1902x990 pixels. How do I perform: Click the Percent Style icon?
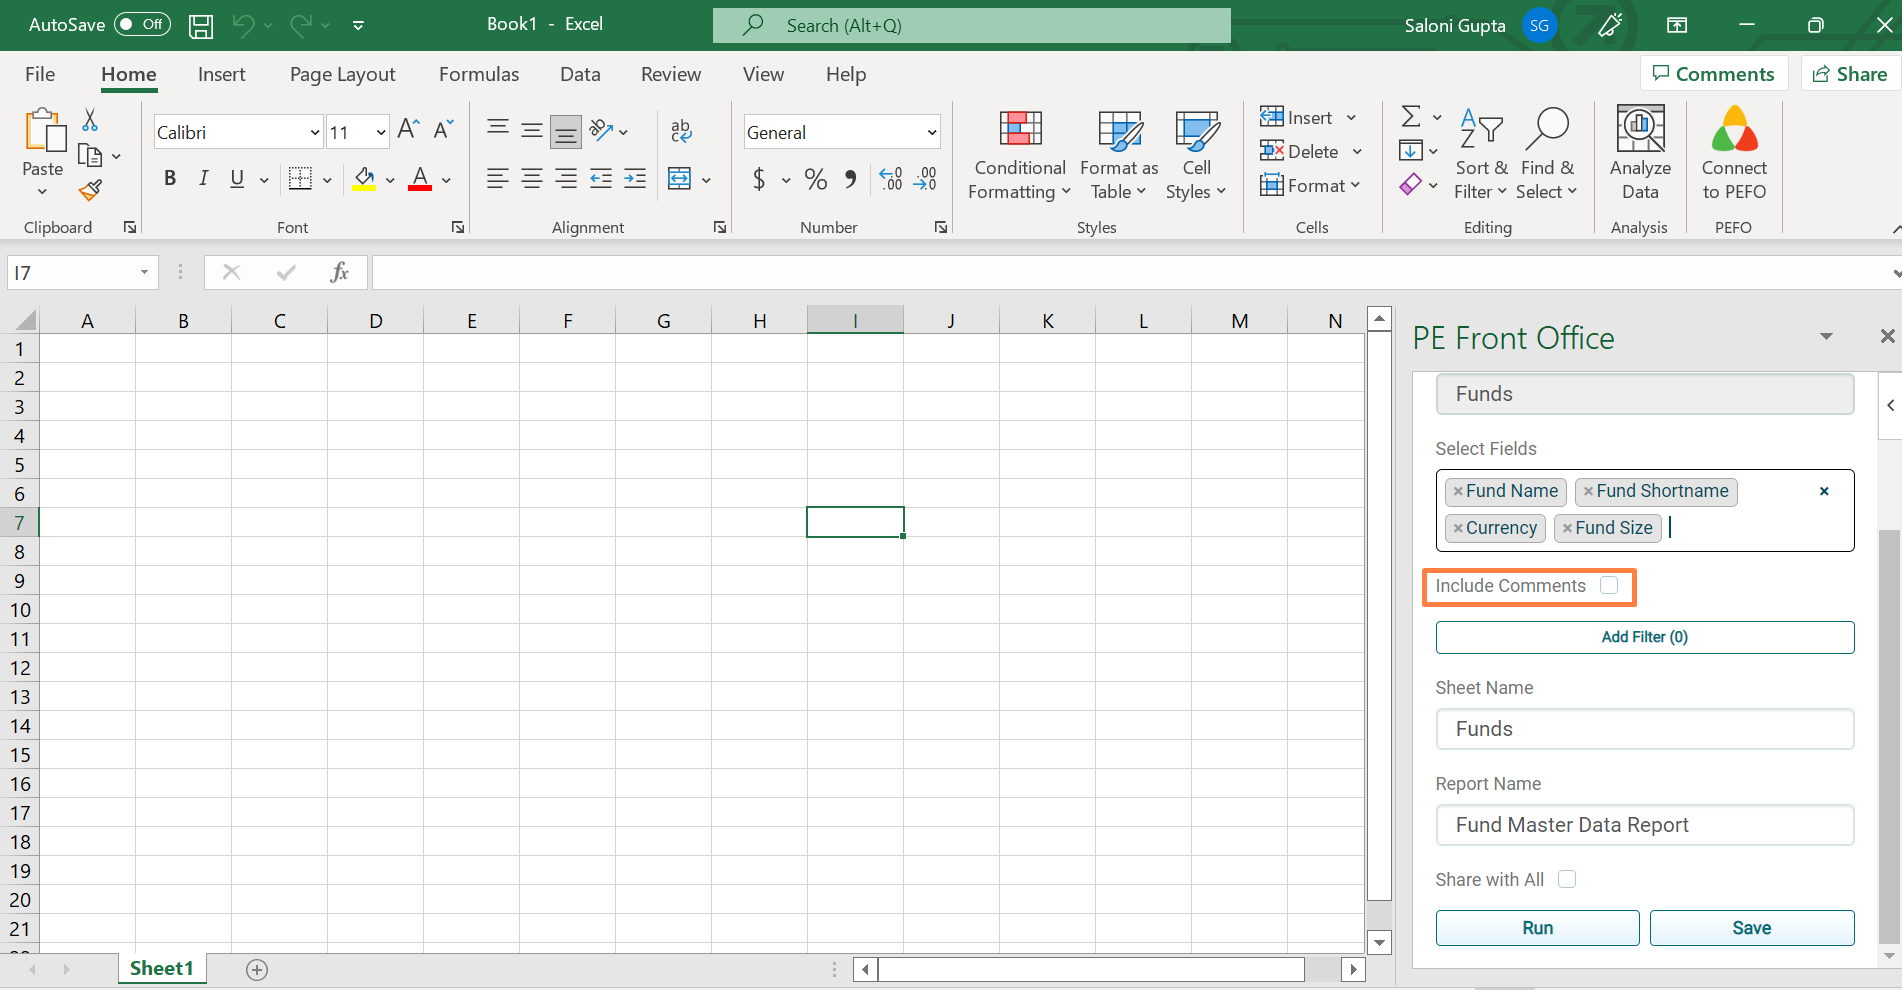point(816,179)
